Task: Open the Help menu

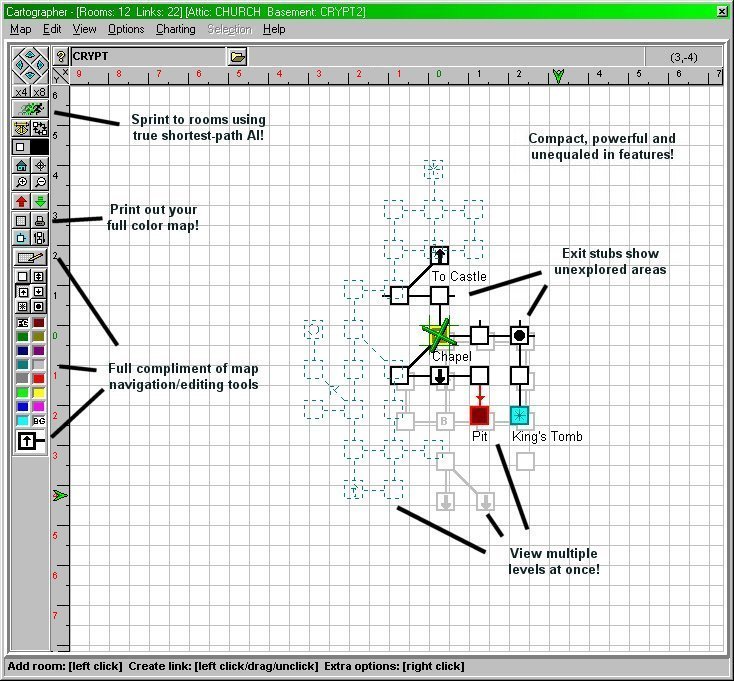Action: pyautogui.click(x=274, y=29)
